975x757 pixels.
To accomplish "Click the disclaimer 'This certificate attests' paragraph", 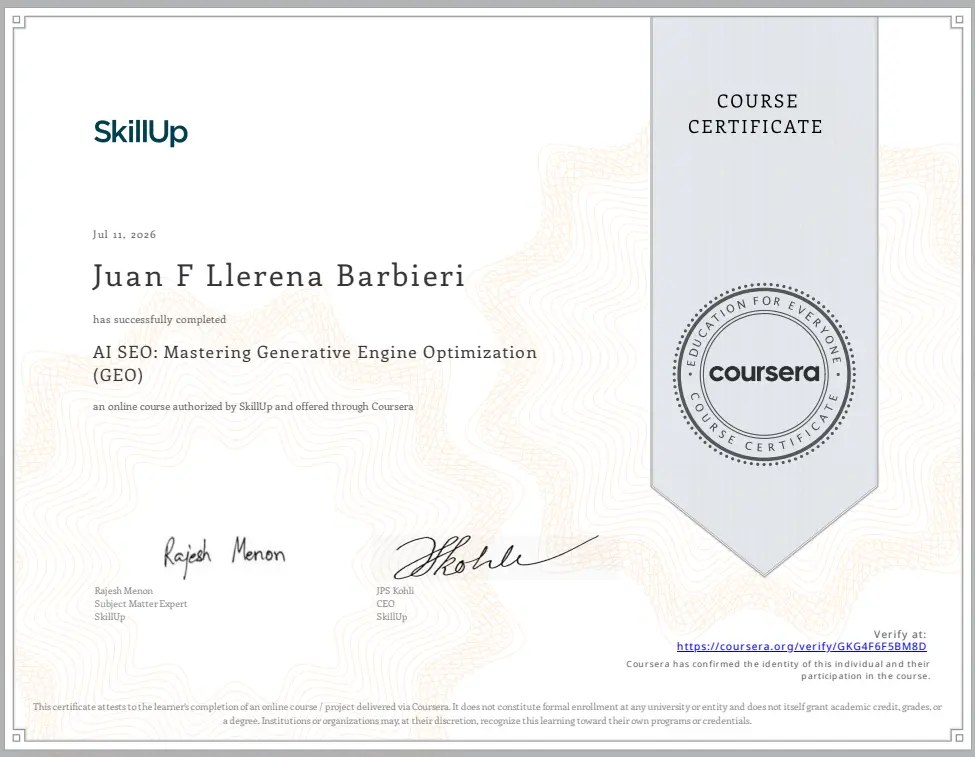I will tap(488, 713).
